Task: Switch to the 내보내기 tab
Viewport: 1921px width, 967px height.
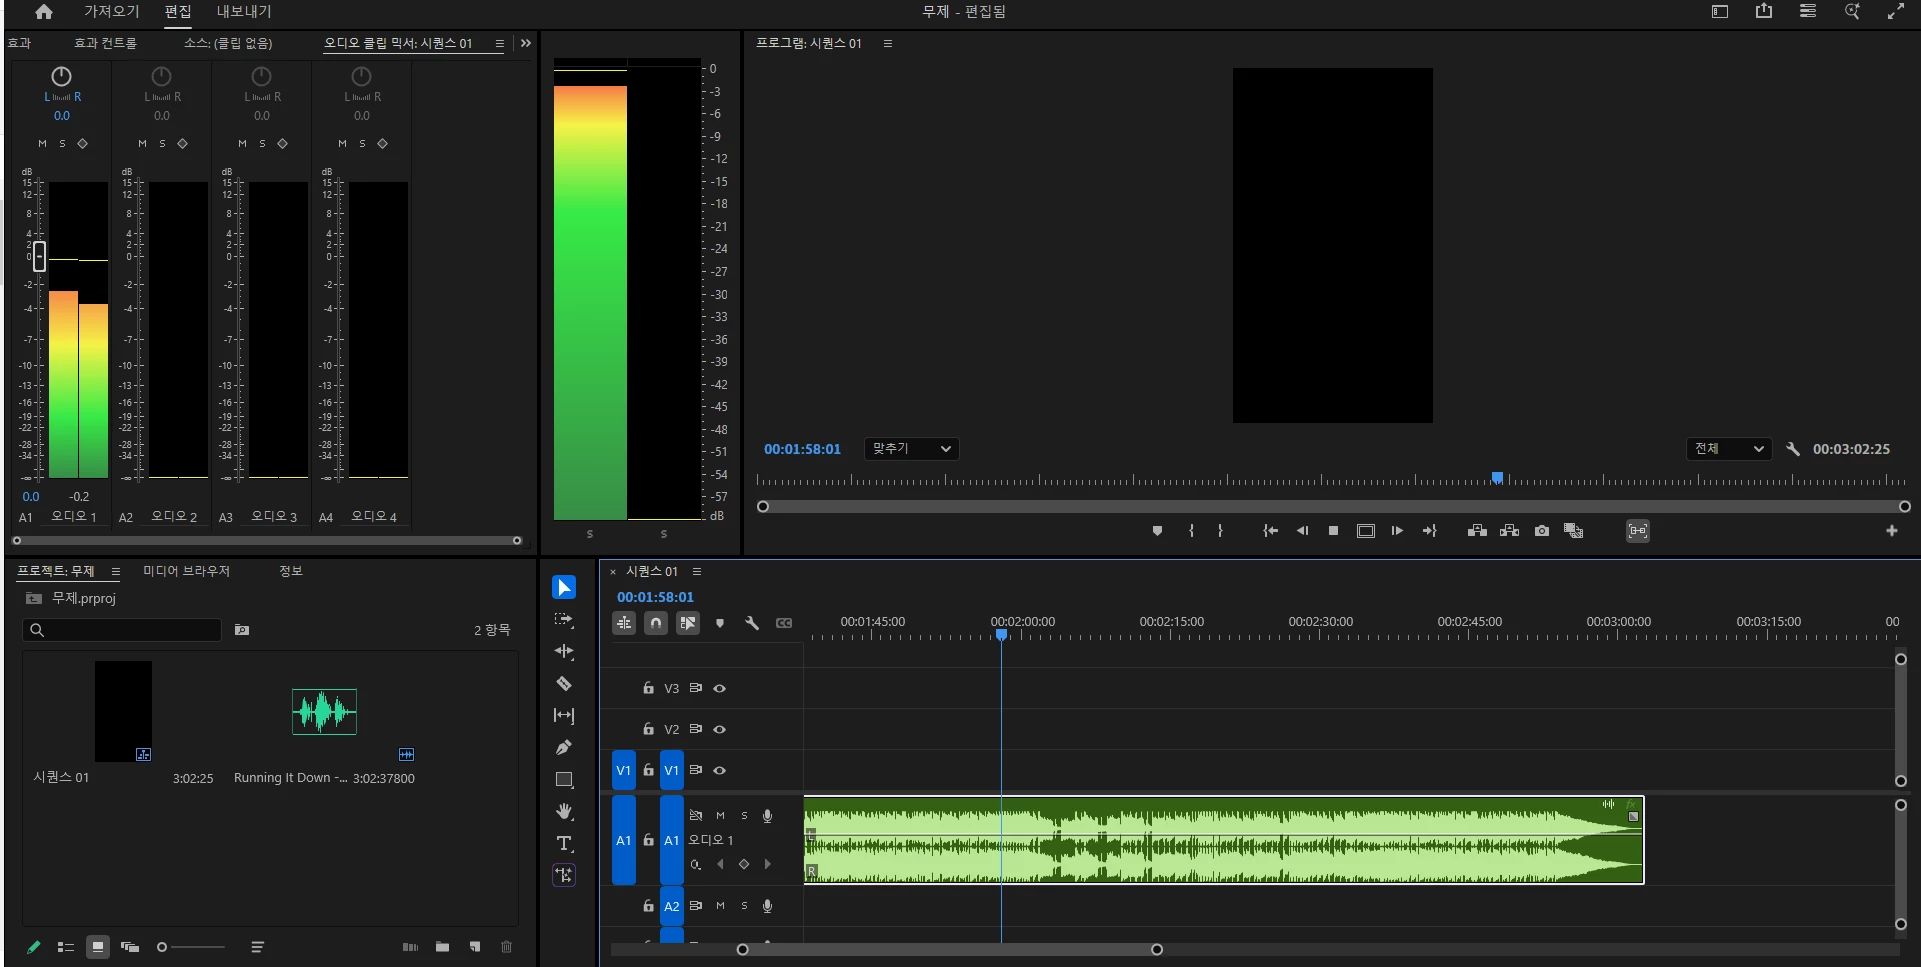Action: [244, 12]
